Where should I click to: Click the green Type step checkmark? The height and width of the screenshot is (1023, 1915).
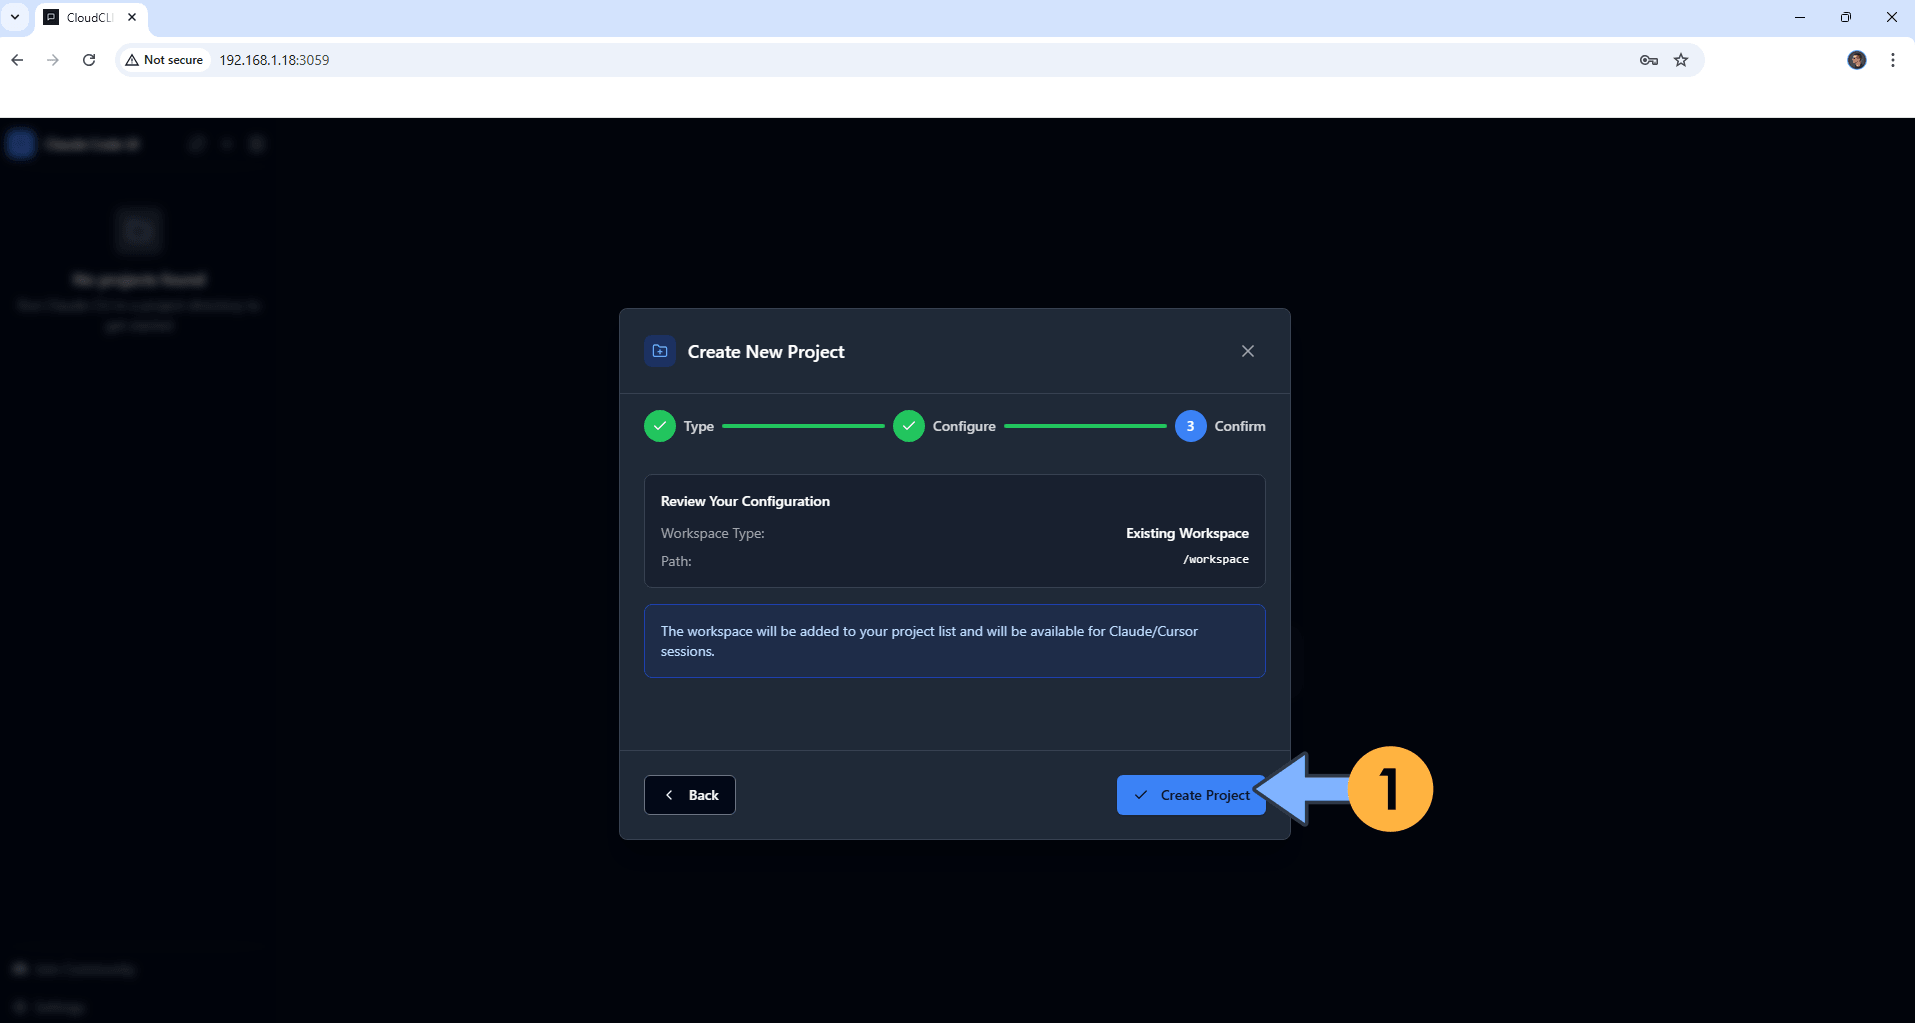click(659, 425)
